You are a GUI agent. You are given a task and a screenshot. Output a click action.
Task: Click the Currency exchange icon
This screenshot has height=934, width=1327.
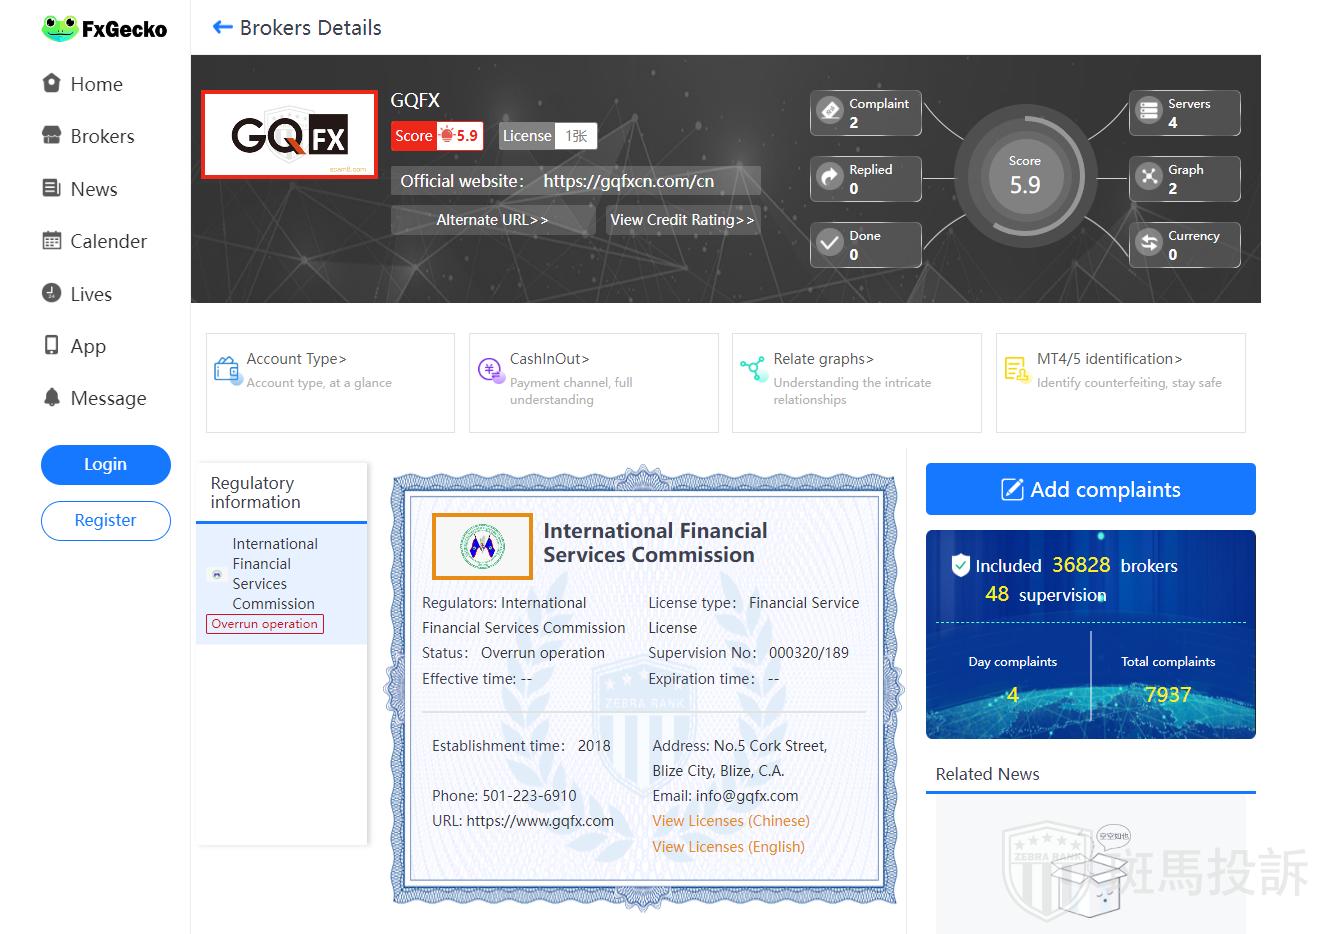[1149, 243]
